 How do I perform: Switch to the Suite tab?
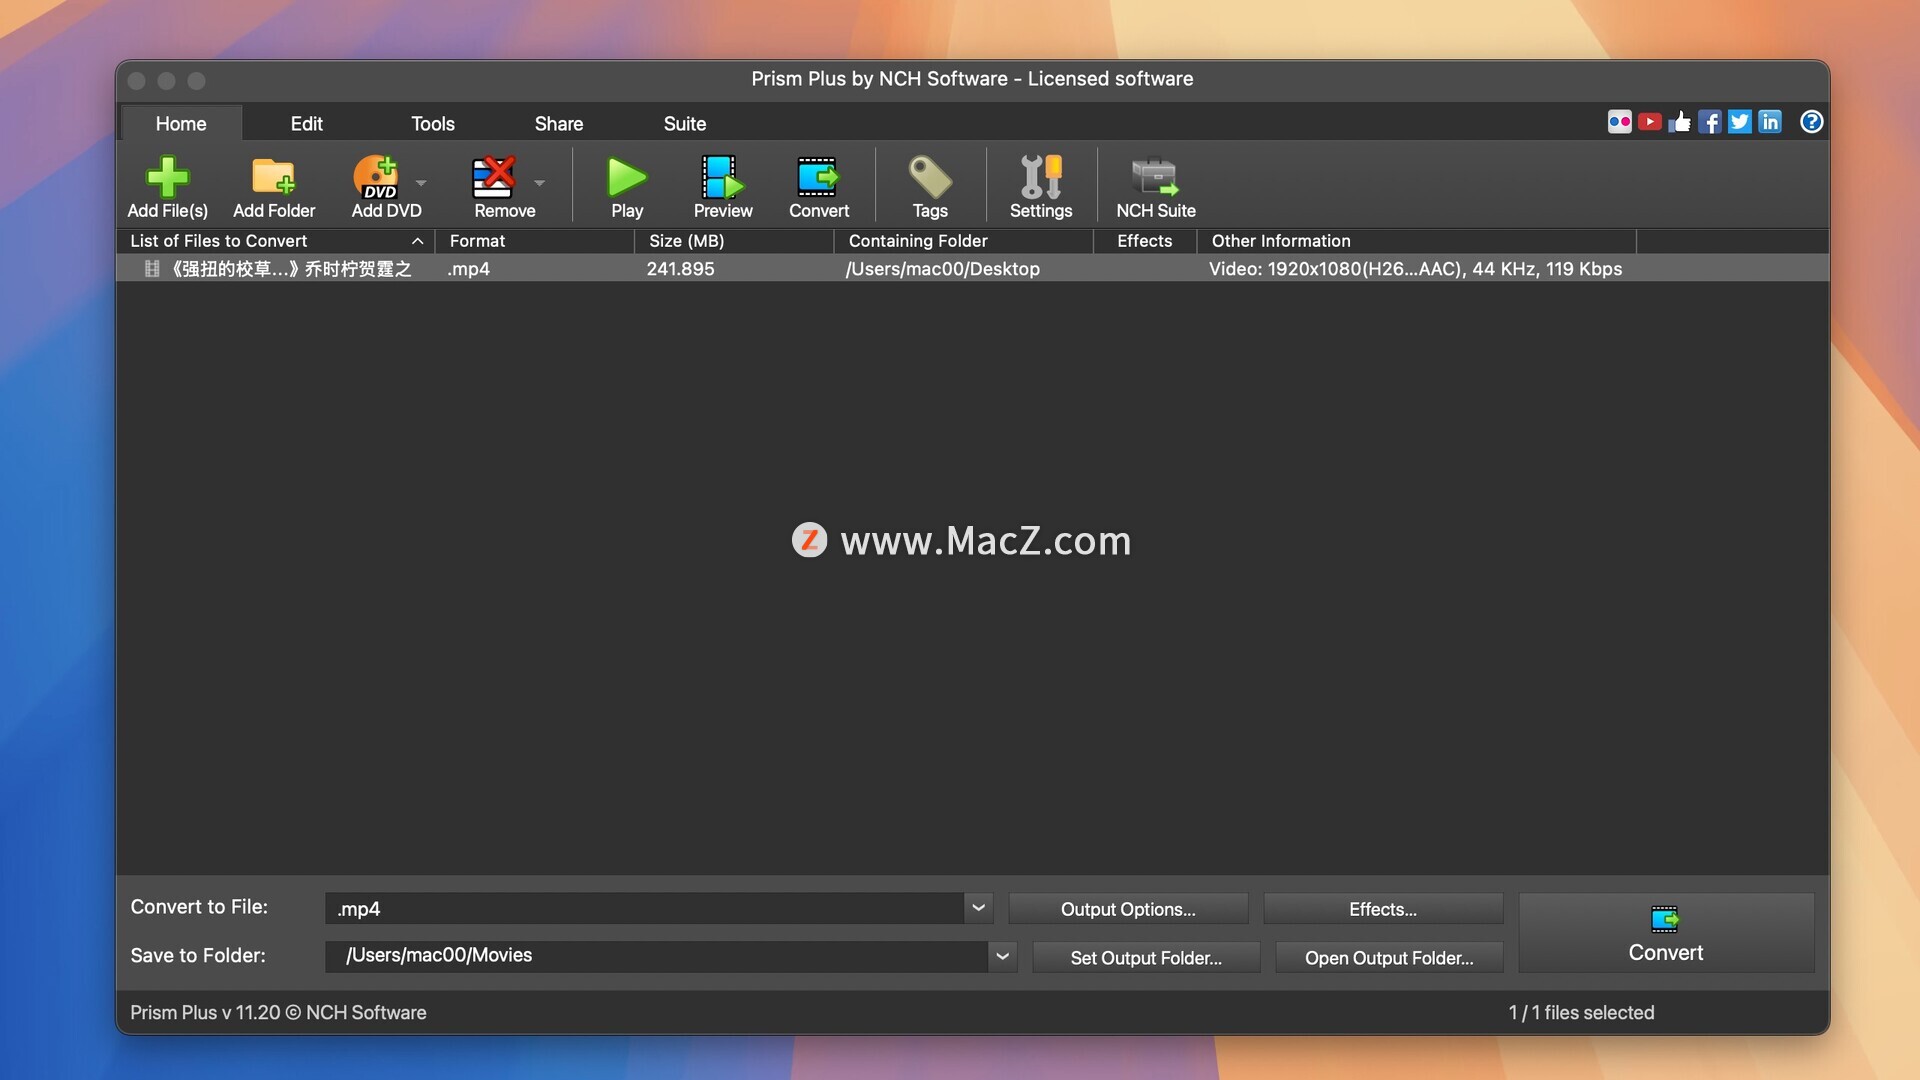coord(685,123)
